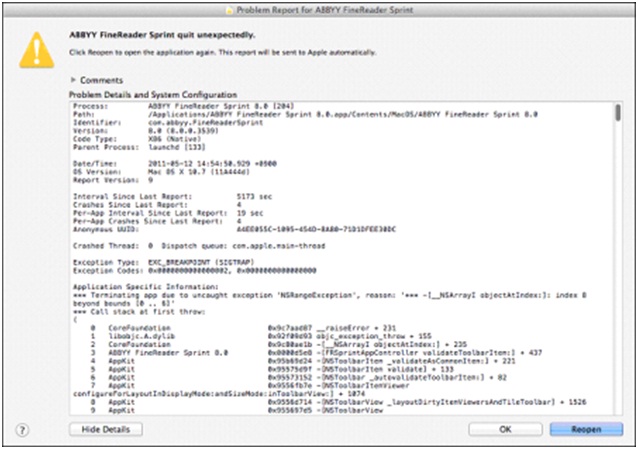638x449 pixels.
Task: Click the 'Crashed Thread:' line
Action: 199,246
